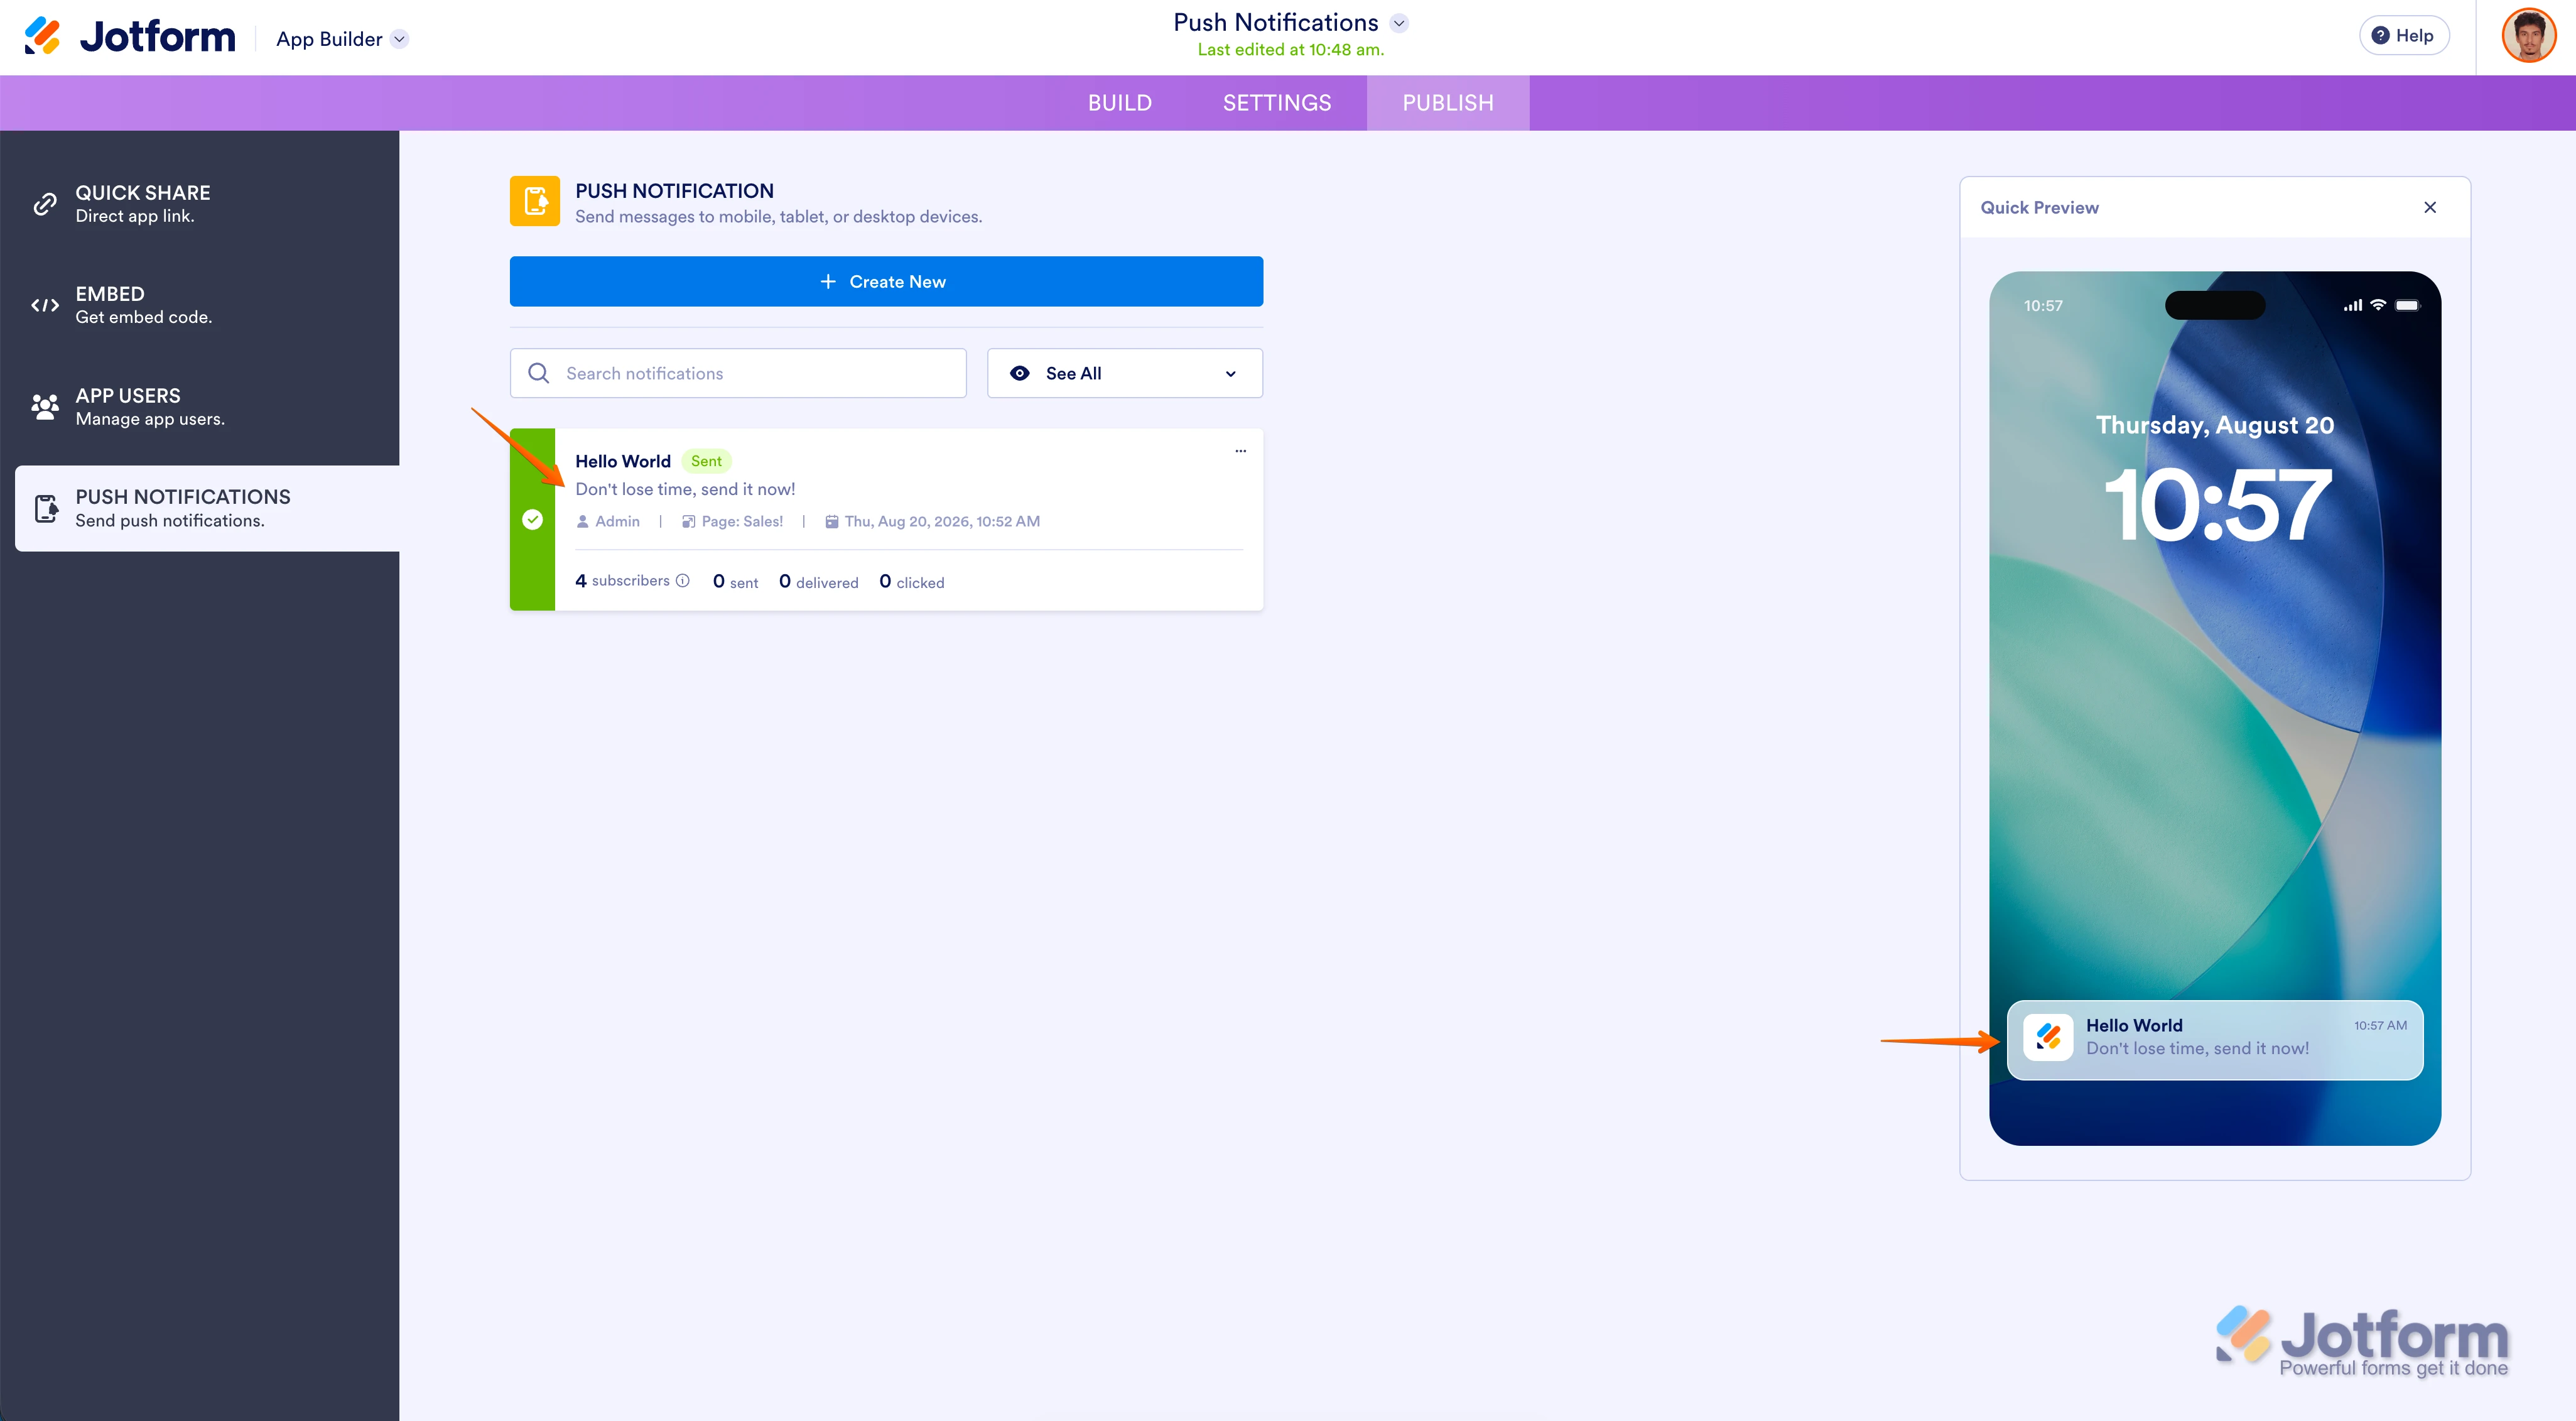Click the 0 delivered statistic
Viewport: 2576px width, 1421px height.
tap(818, 582)
